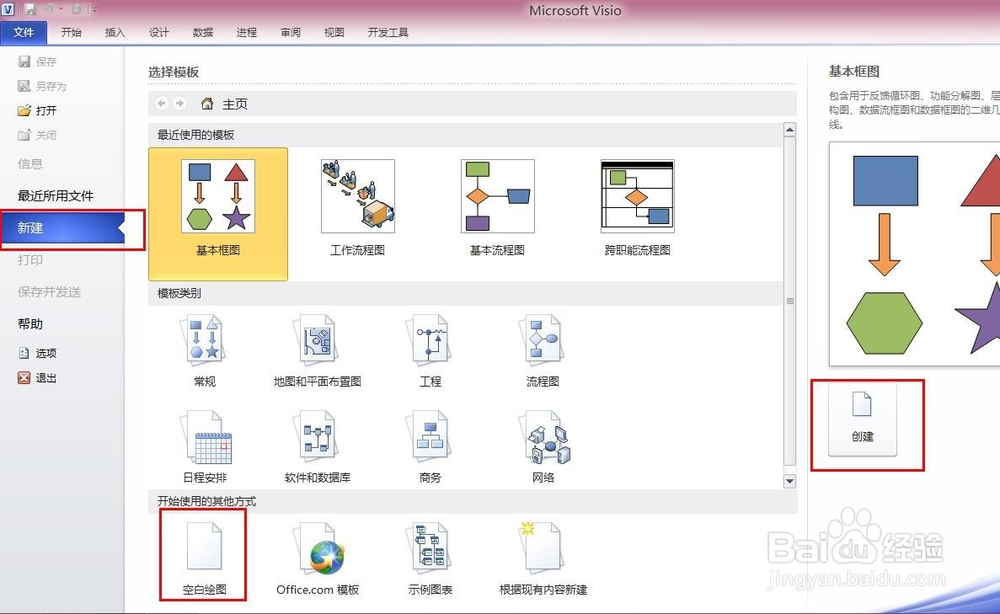Click the 创建 button
Viewport: 1000px width, 614px height.
862,419
